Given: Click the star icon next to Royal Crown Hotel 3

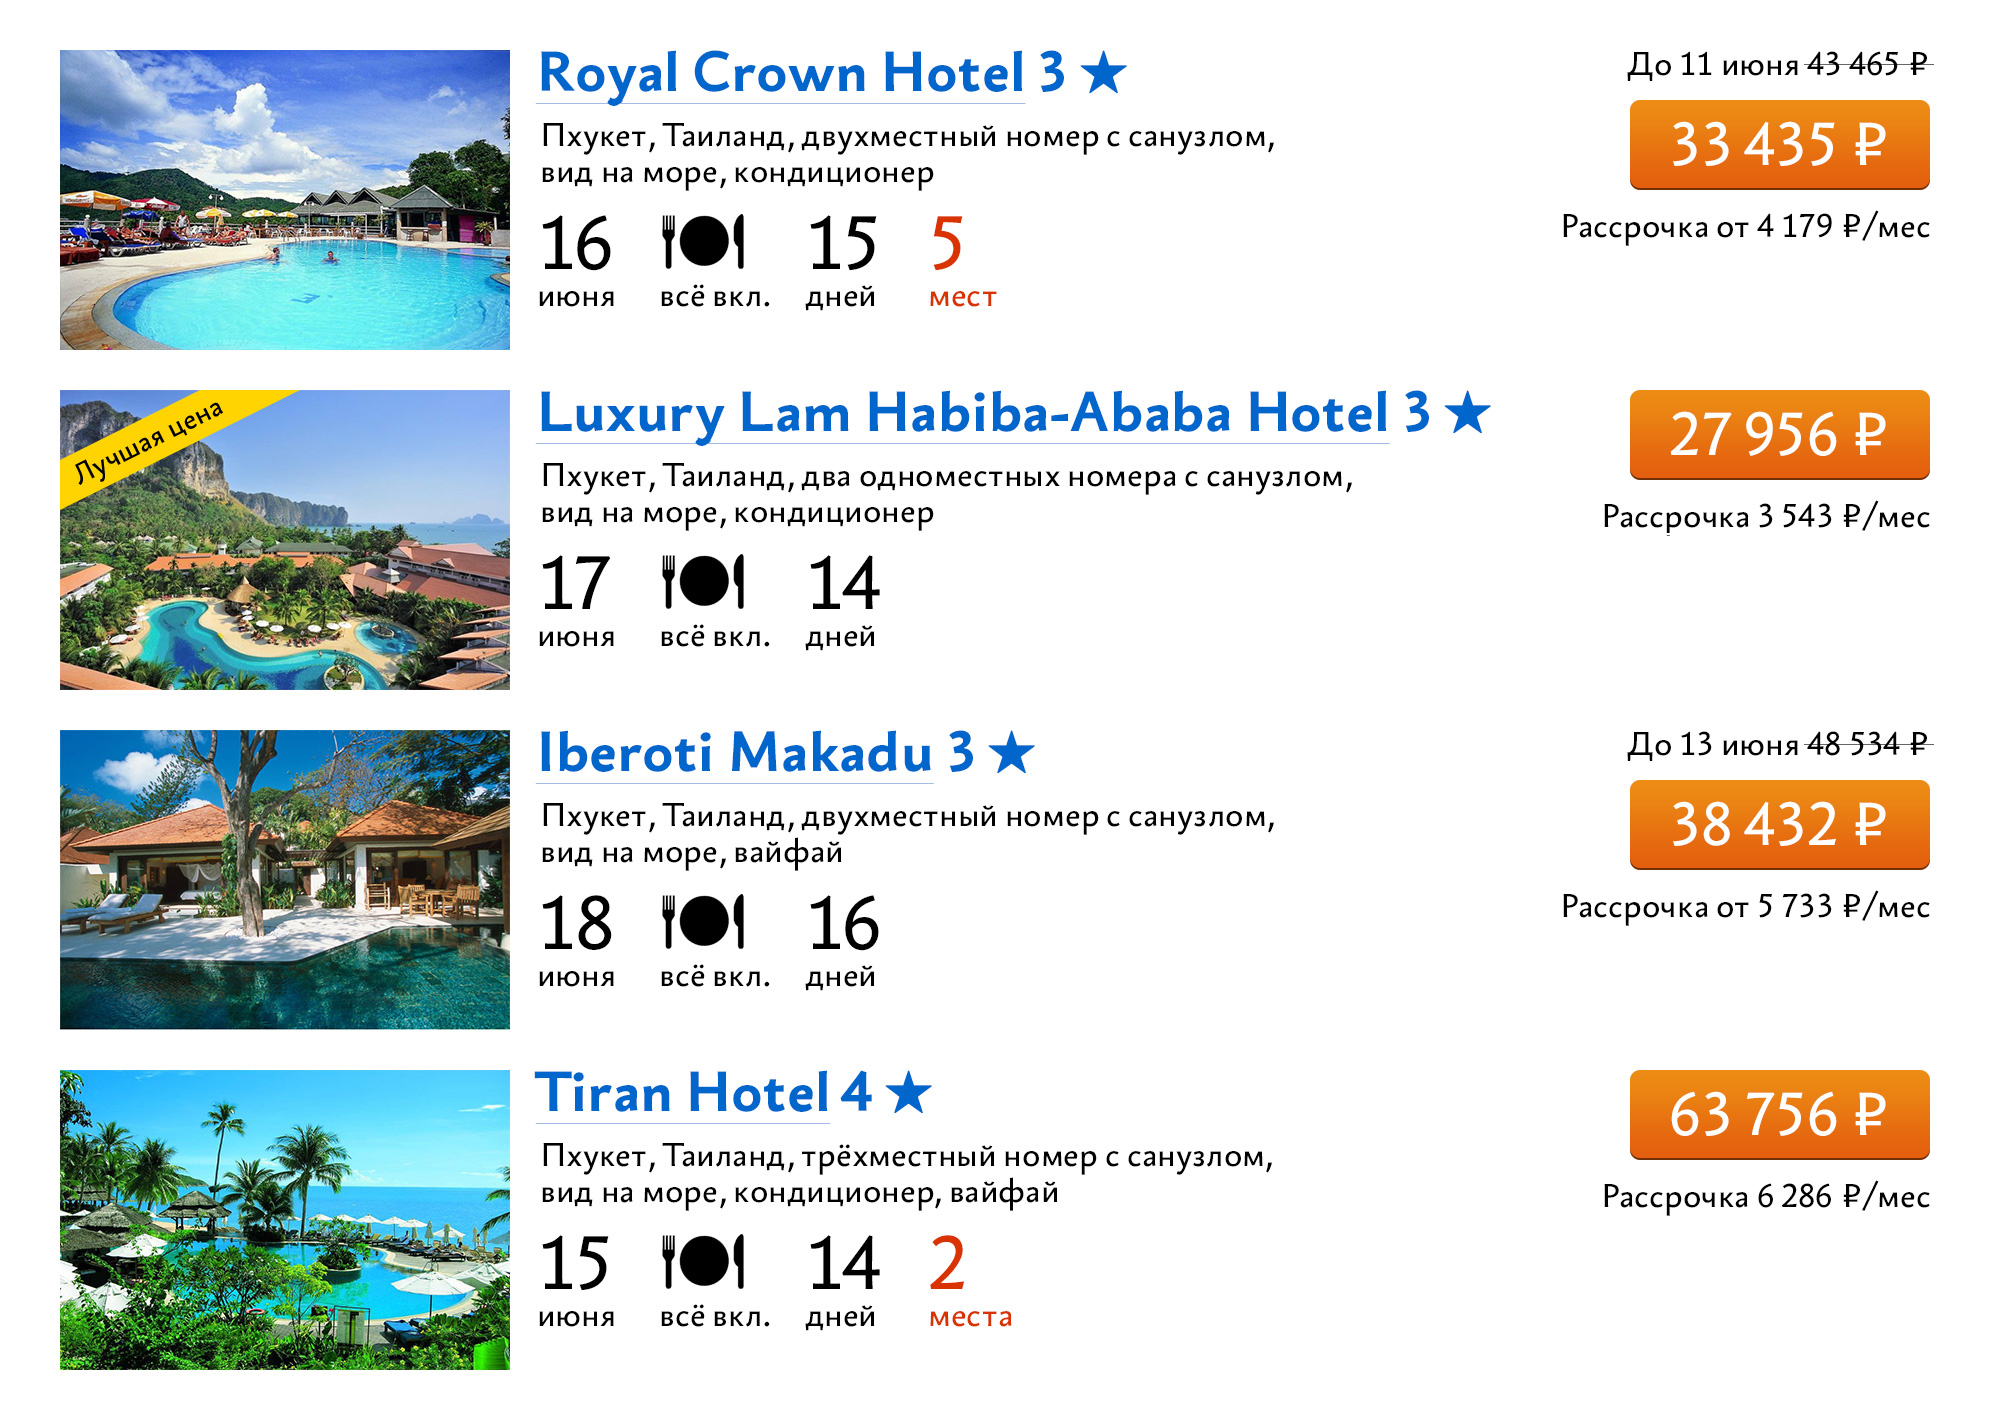Looking at the screenshot, I should 1104,73.
